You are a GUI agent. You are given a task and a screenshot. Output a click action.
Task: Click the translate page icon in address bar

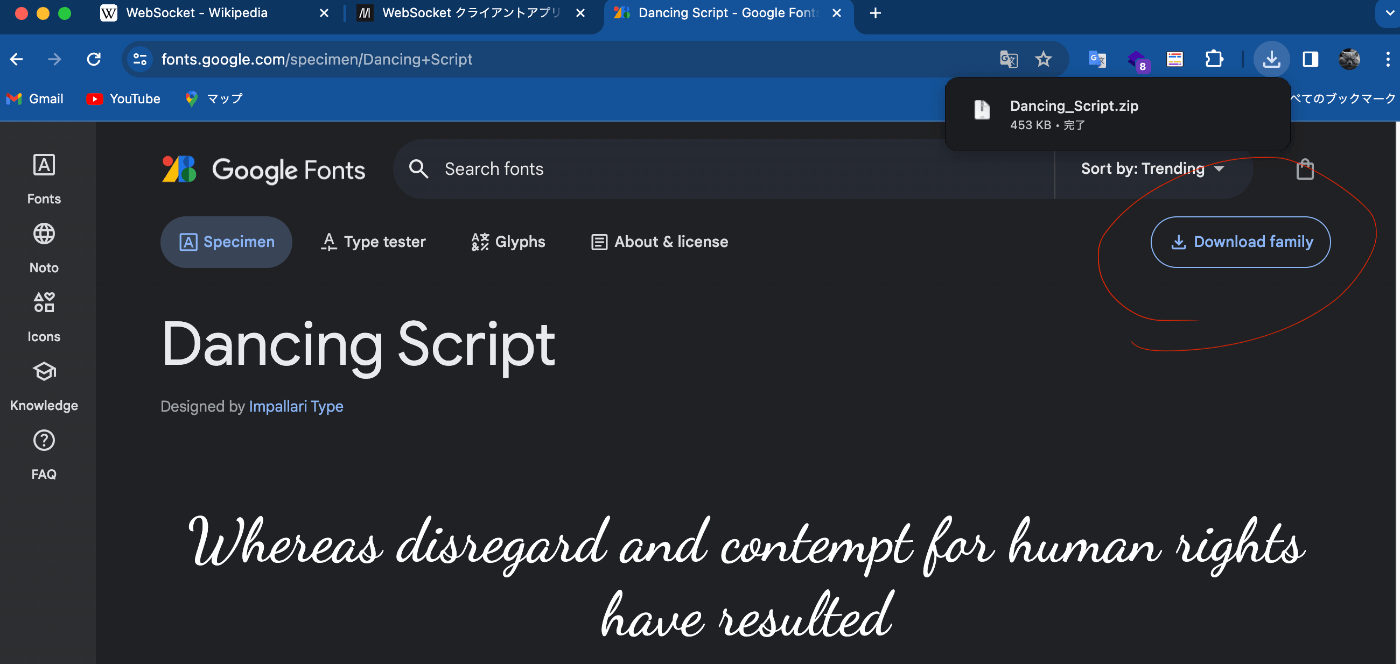point(1009,59)
